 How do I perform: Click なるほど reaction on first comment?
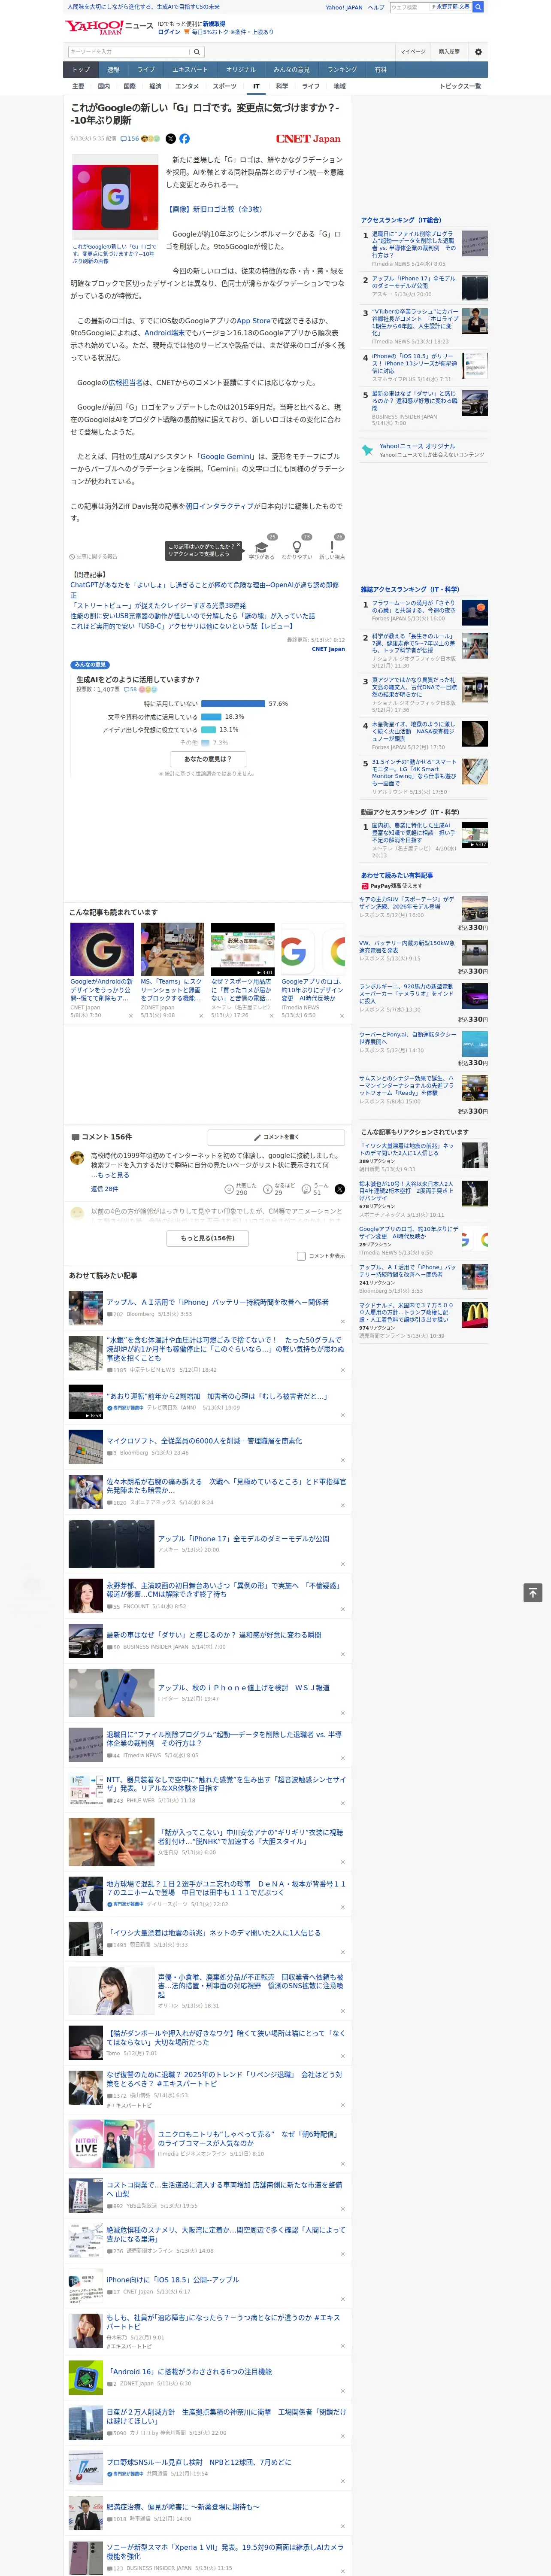click(279, 1189)
